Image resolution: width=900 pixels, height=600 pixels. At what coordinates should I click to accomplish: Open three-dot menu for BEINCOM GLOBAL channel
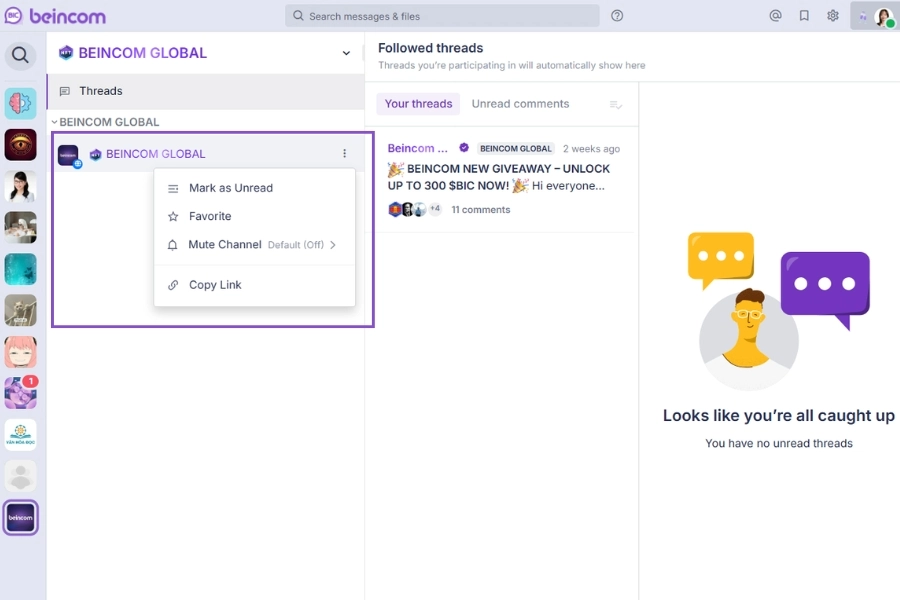click(x=344, y=153)
